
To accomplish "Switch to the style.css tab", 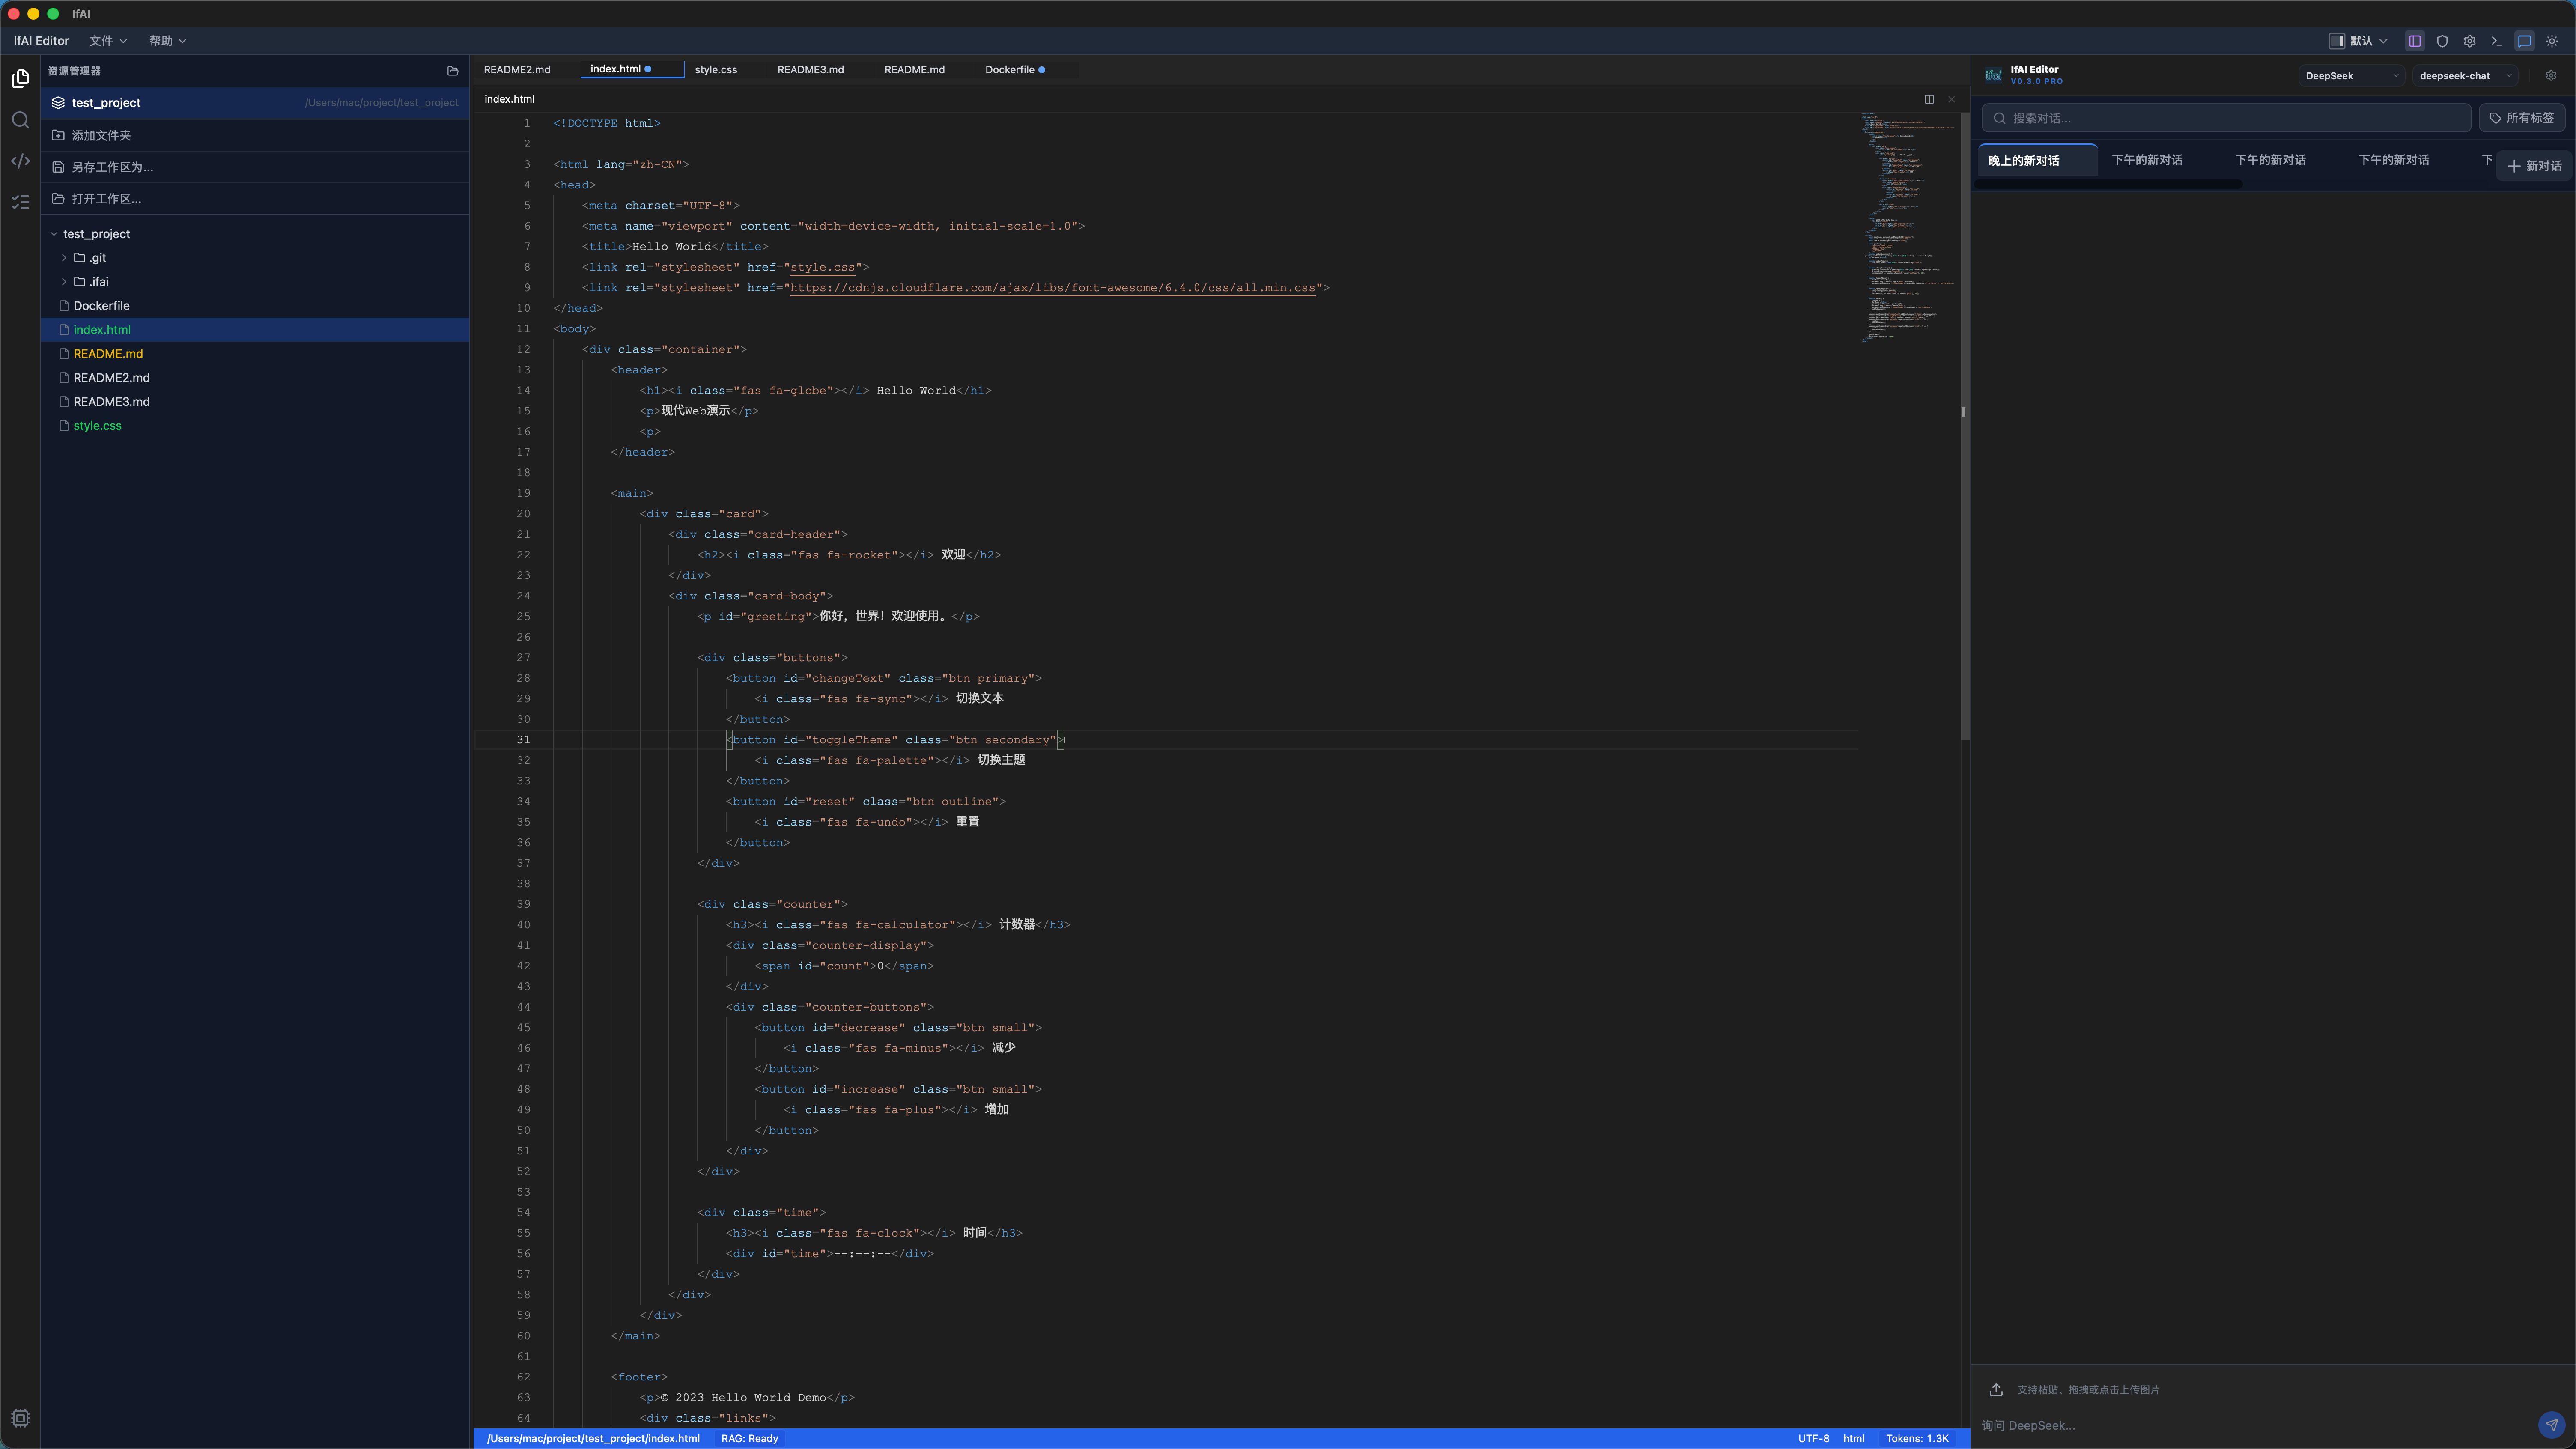I will [x=715, y=70].
